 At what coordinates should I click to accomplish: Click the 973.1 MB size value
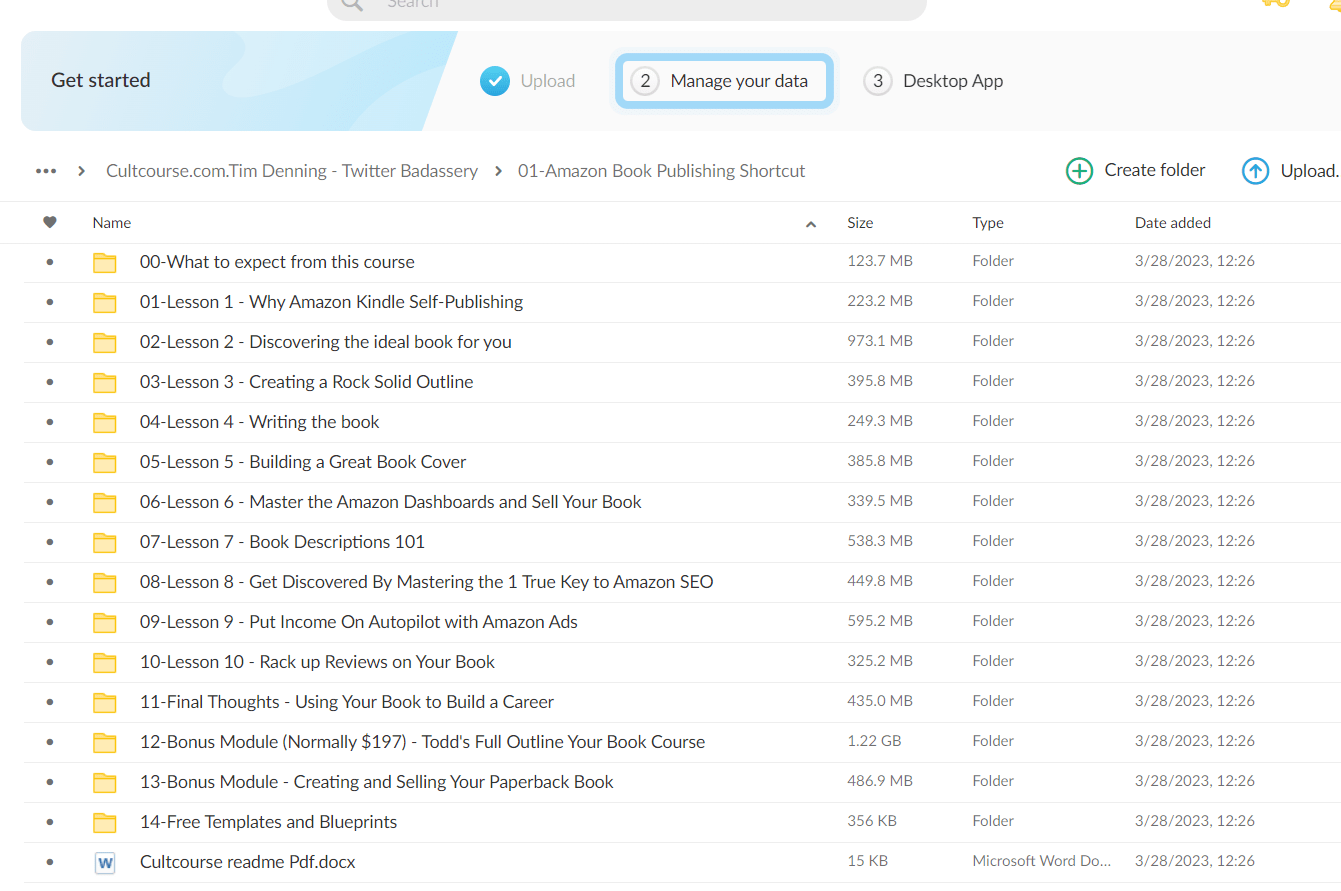[880, 341]
